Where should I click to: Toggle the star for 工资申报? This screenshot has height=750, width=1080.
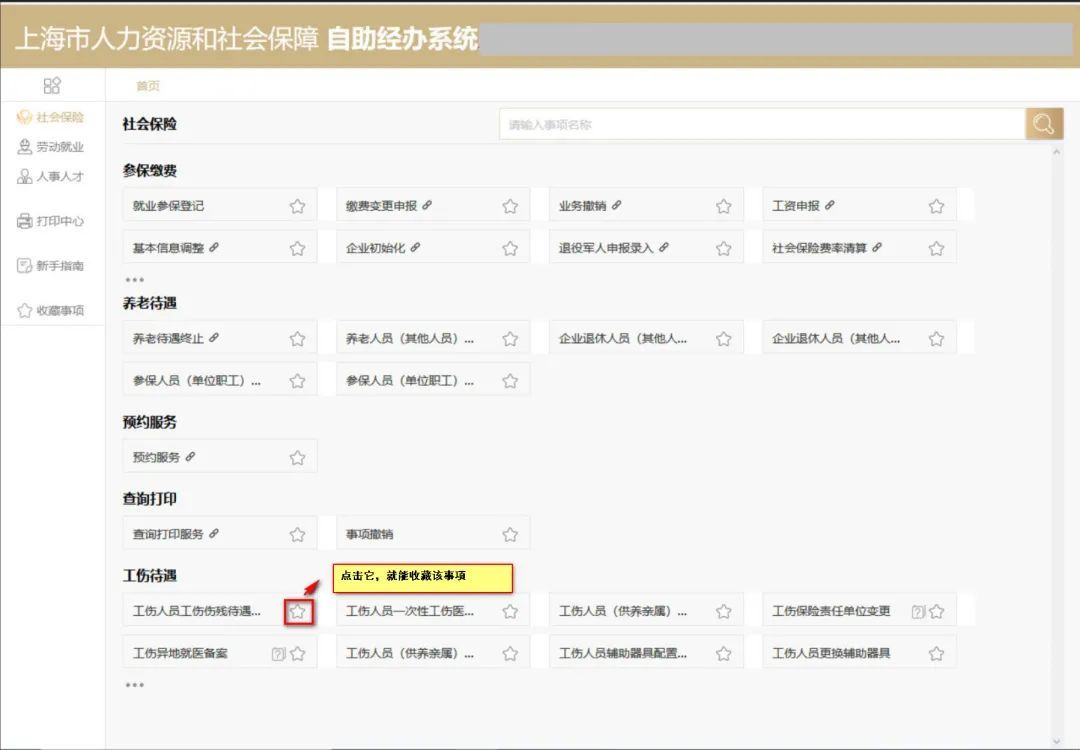[936, 206]
